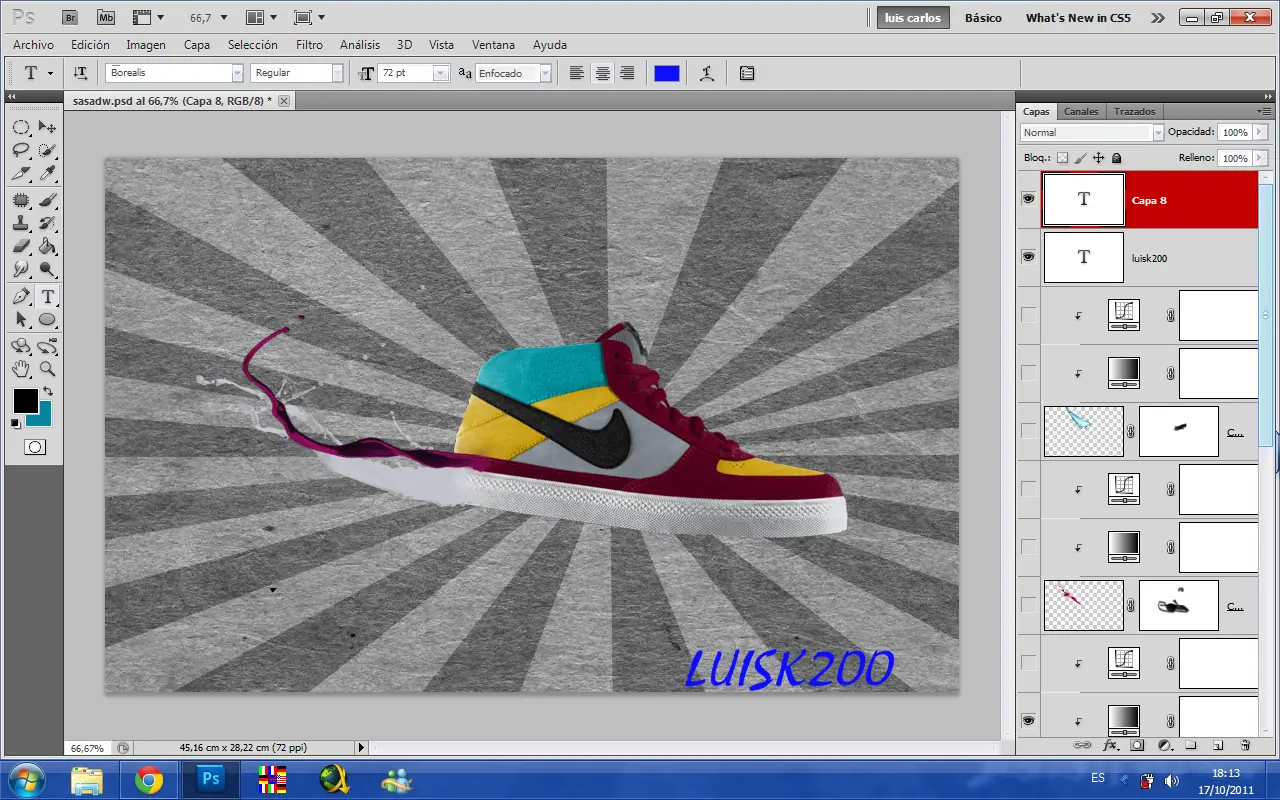1280x800 pixels.
Task: Open the Filtro menu
Action: 309,45
